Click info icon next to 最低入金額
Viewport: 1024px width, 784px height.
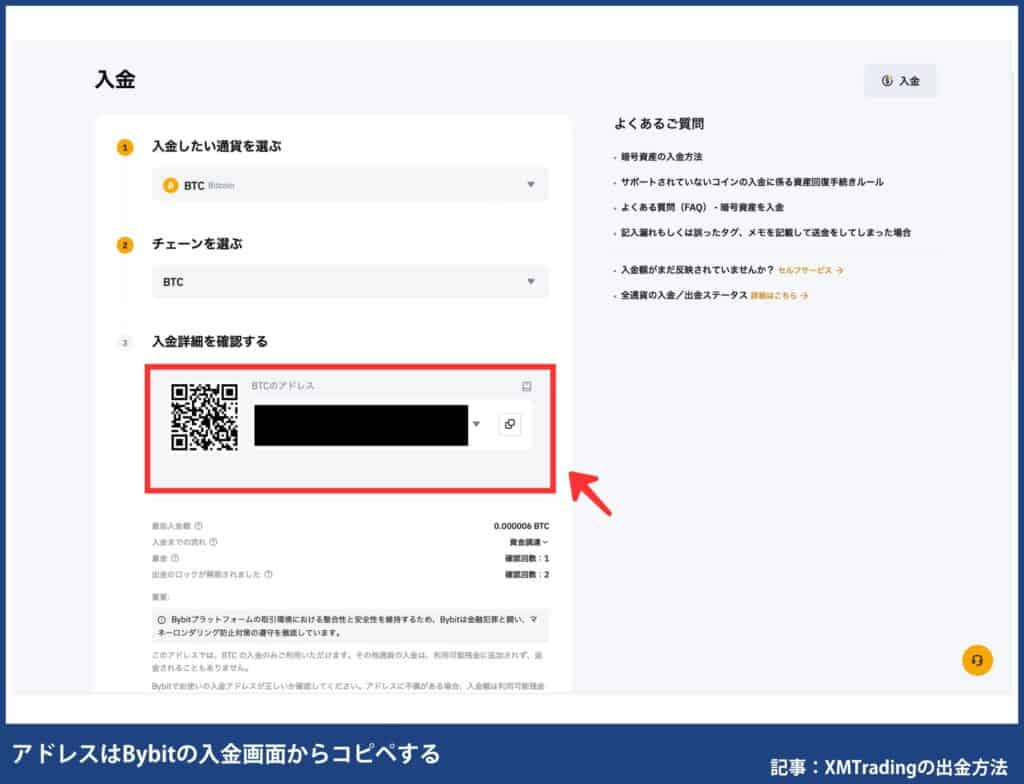pos(199,525)
